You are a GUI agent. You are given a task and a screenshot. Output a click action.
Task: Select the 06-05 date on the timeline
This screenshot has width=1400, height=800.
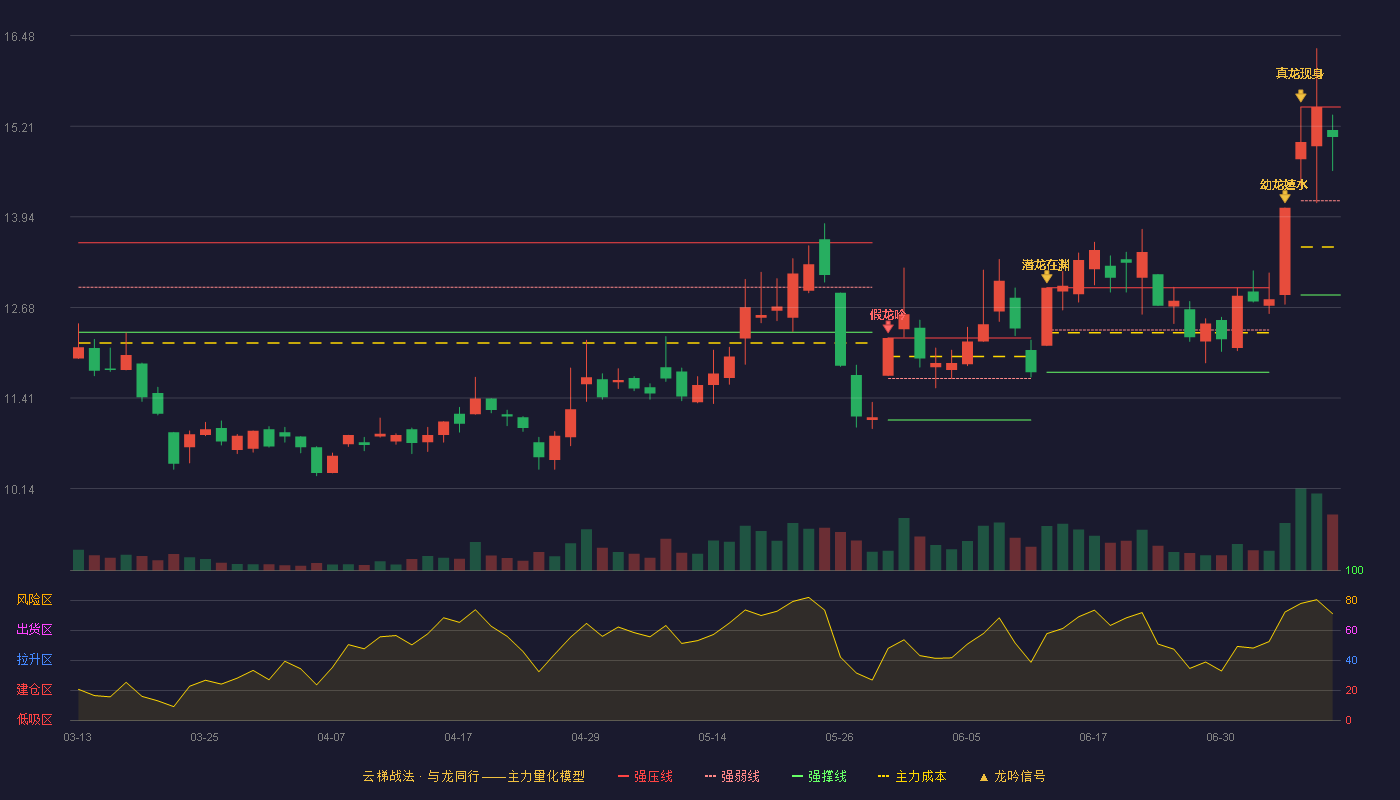point(966,737)
